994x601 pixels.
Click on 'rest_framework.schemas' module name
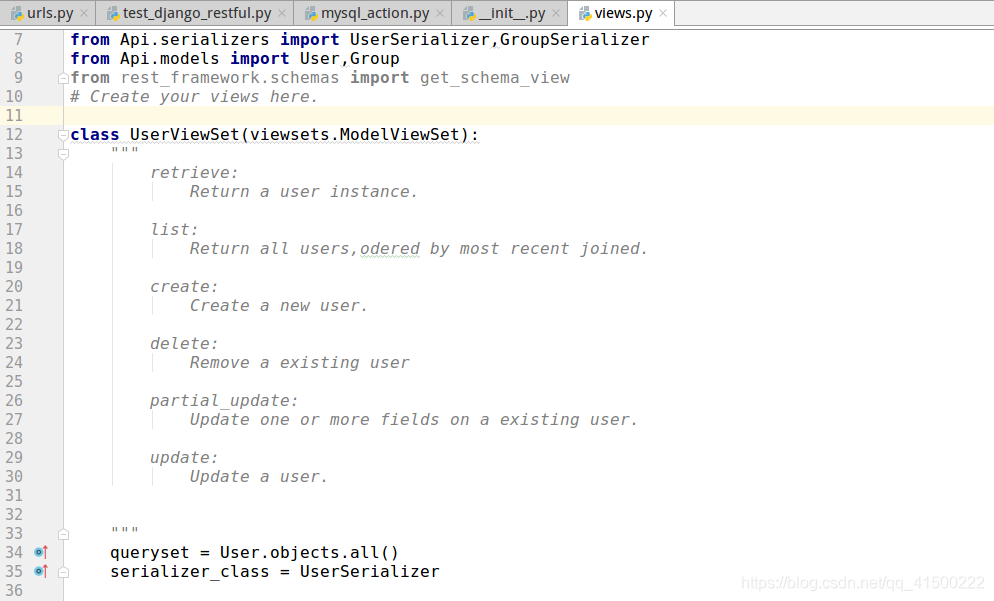(x=229, y=77)
